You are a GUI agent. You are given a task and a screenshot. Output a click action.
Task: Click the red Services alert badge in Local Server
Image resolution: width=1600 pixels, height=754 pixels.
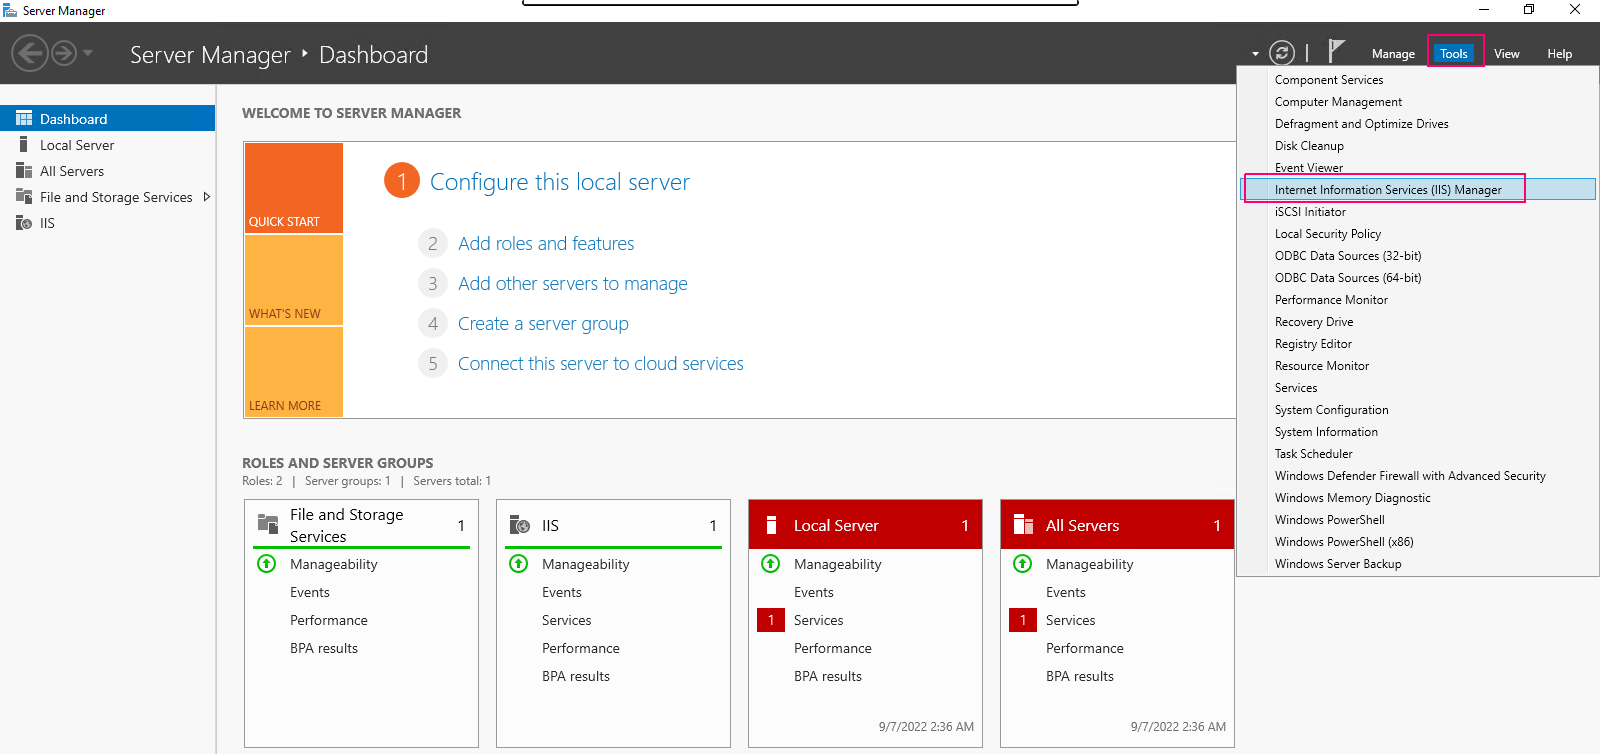point(771,620)
